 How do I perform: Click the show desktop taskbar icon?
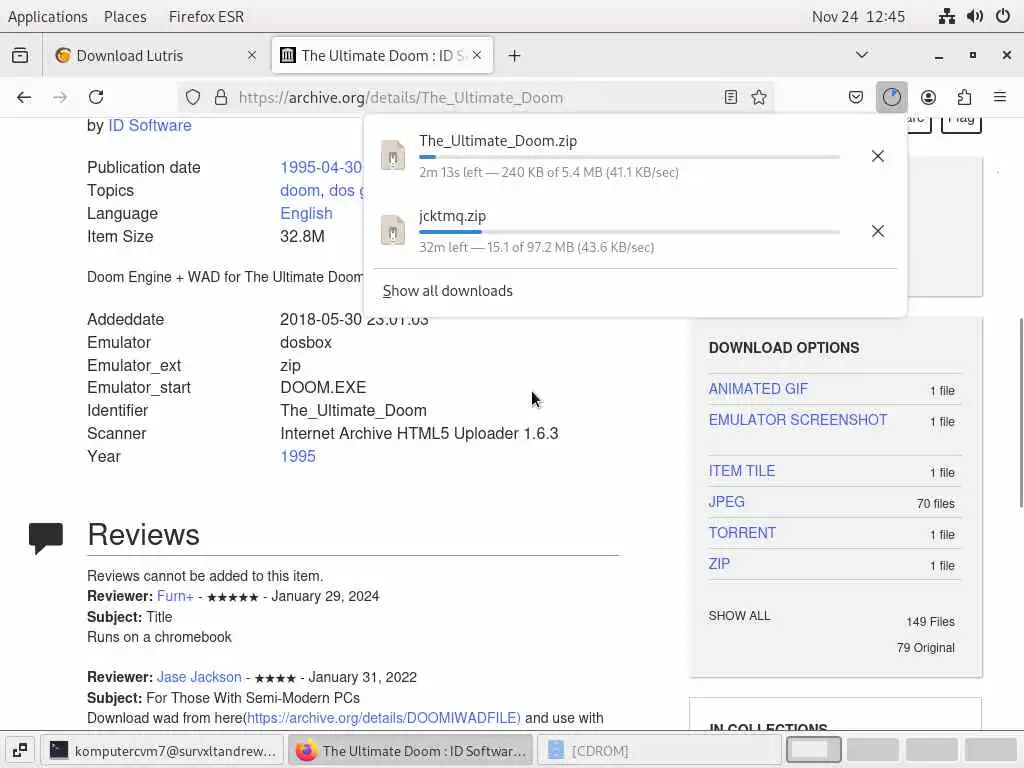pyautogui.click(x=20, y=750)
